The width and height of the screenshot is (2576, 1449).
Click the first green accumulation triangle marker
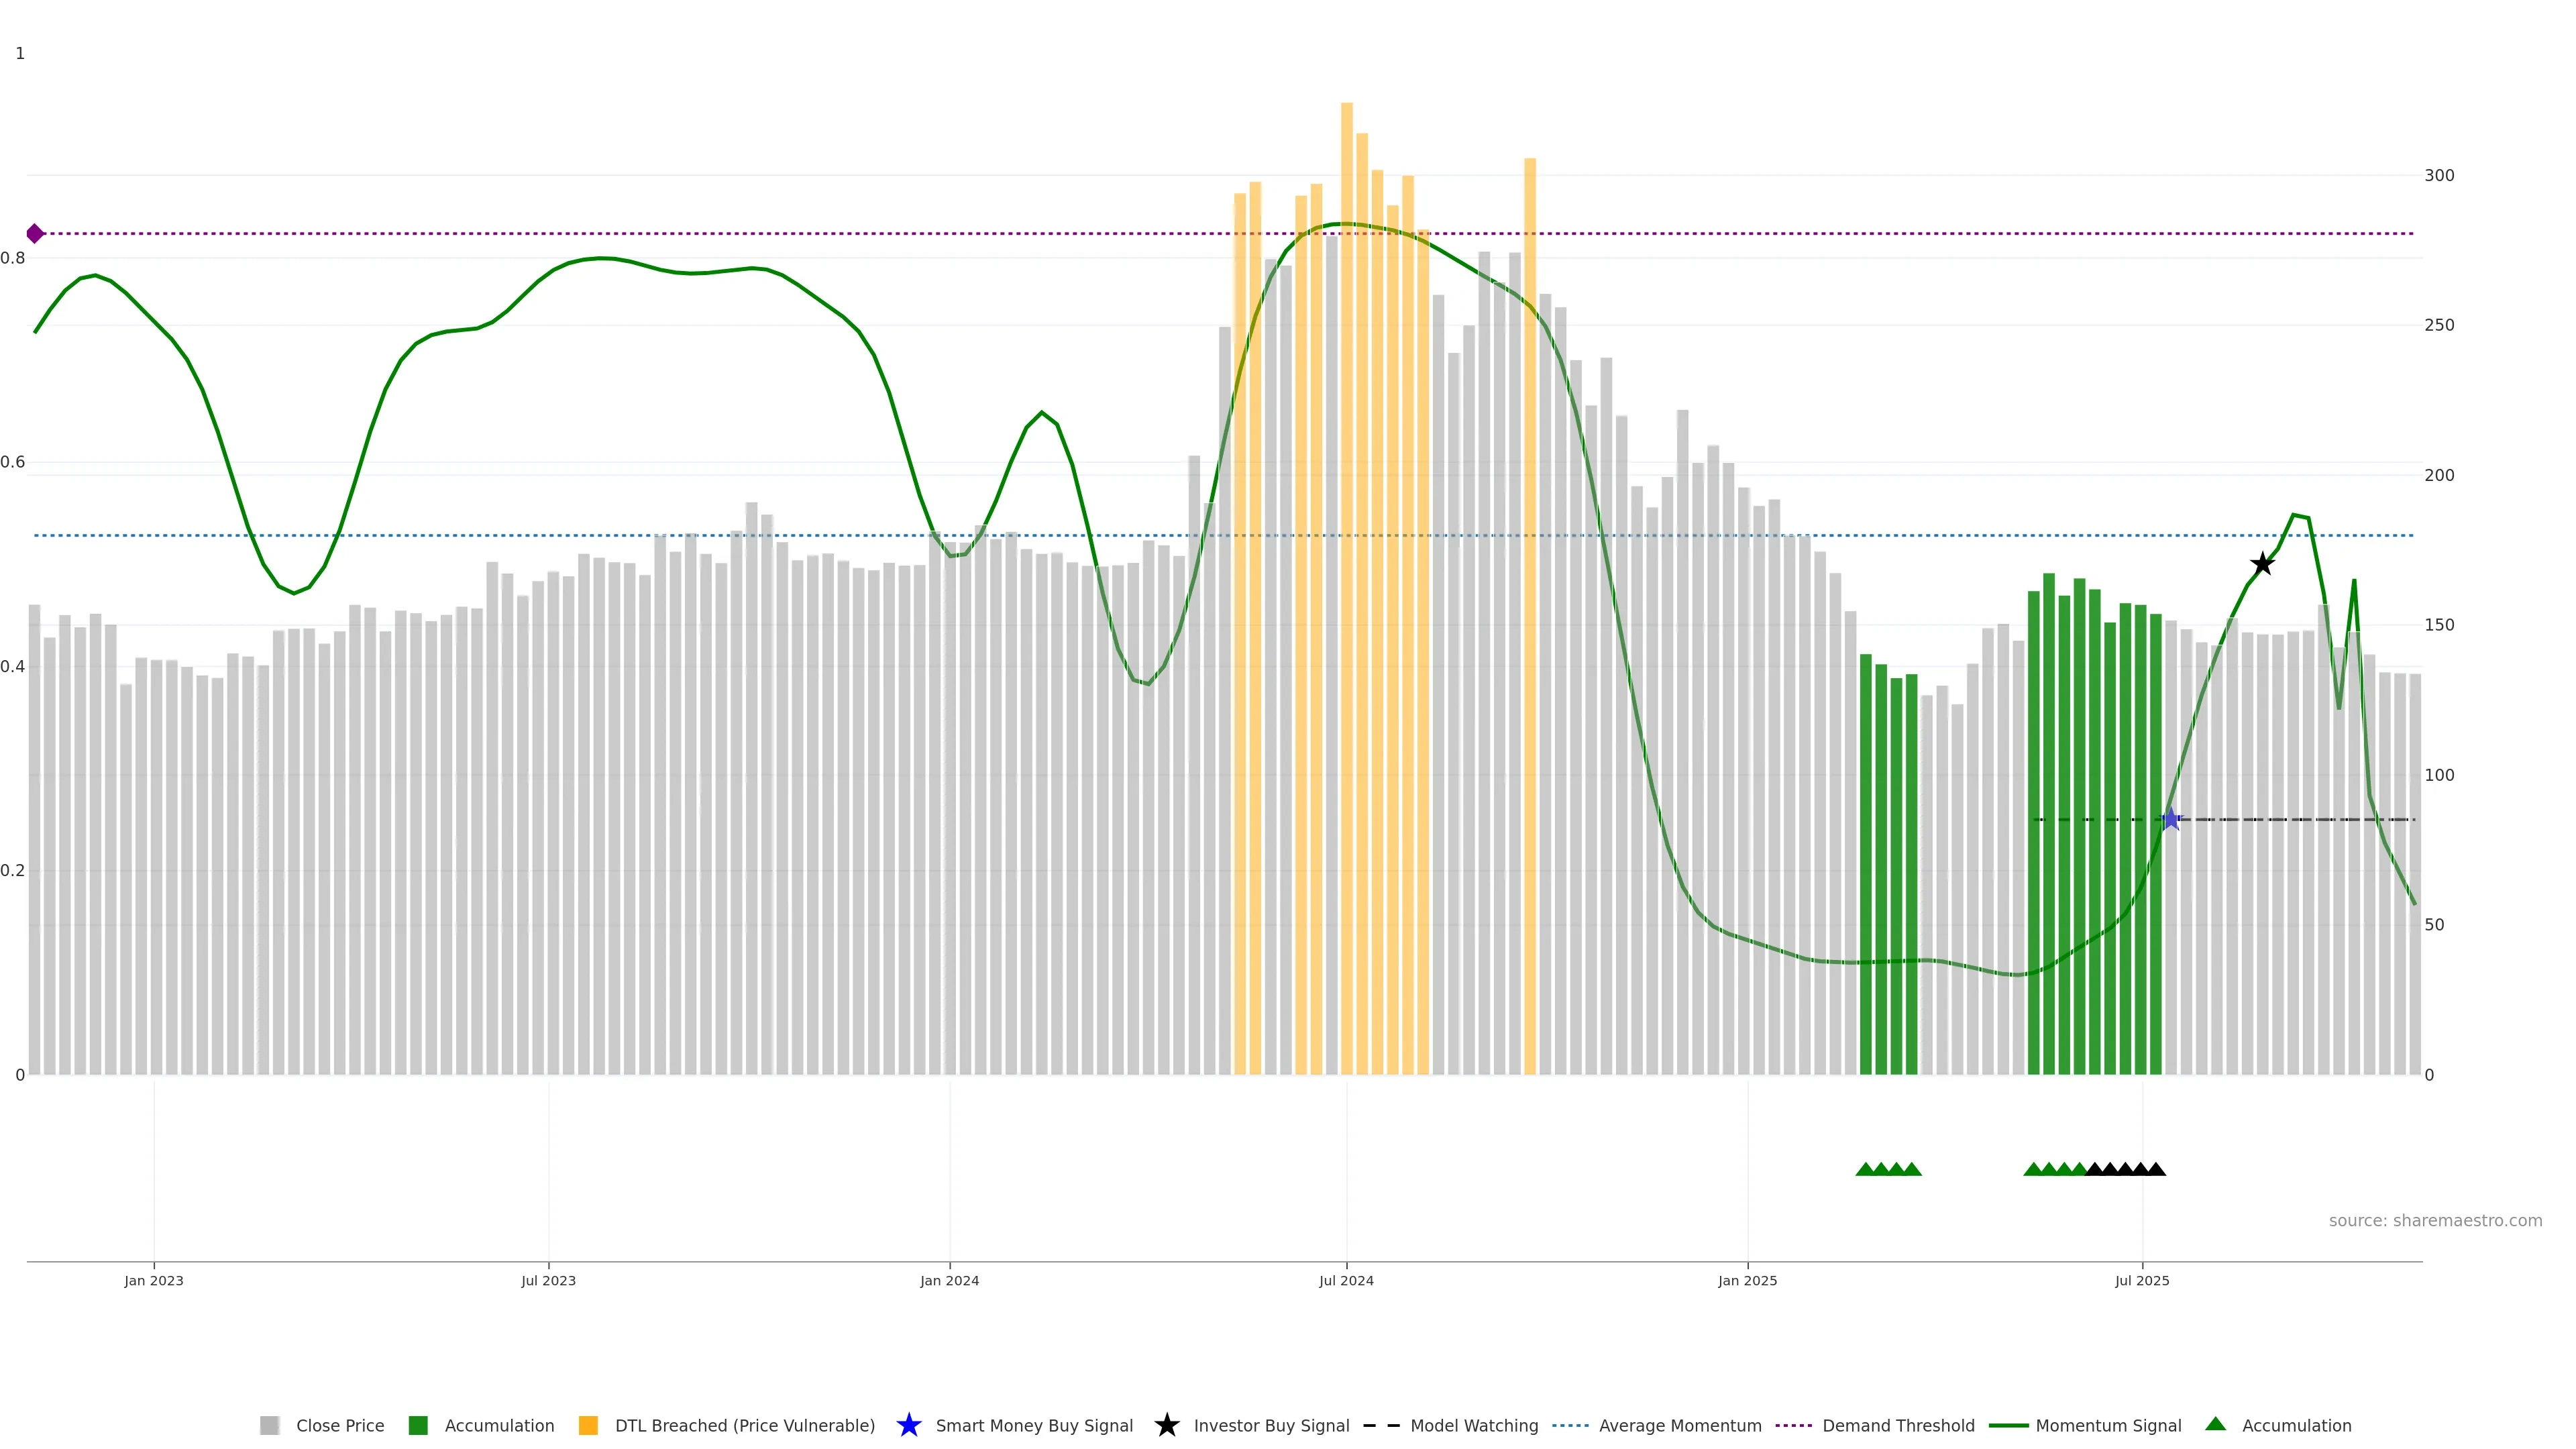pos(1865,1169)
